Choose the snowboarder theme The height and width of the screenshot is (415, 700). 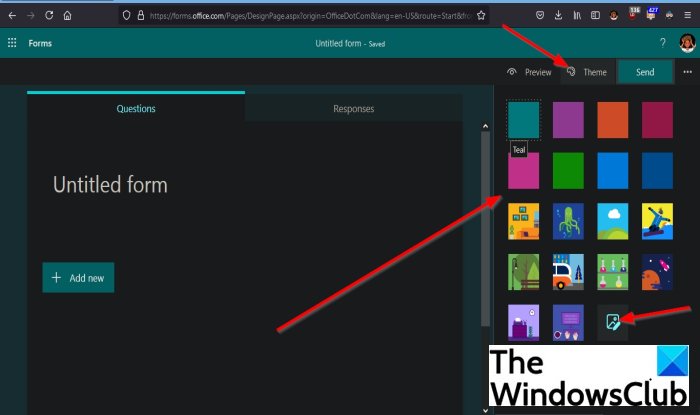pyautogui.click(x=657, y=221)
